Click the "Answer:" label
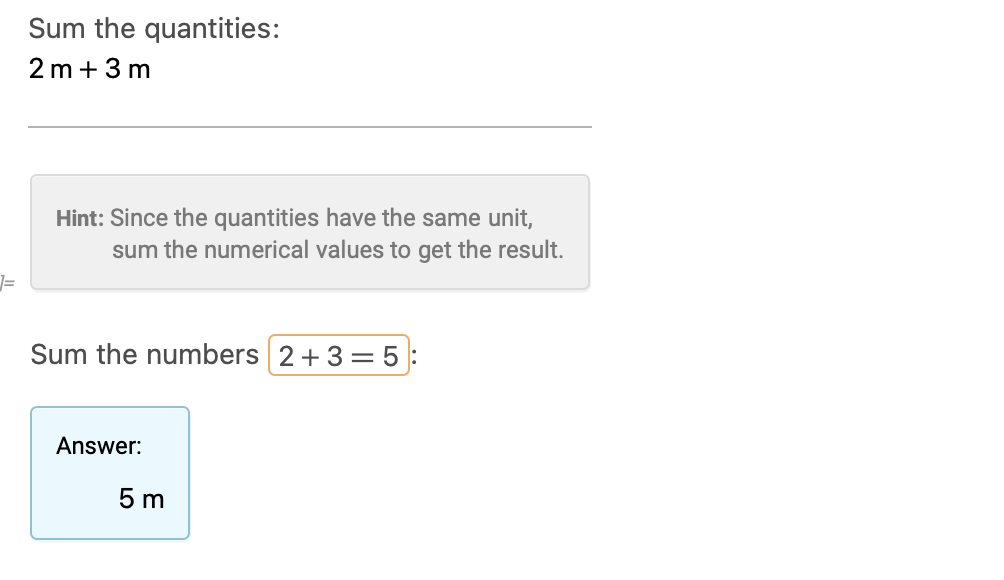 click(x=99, y=446)
